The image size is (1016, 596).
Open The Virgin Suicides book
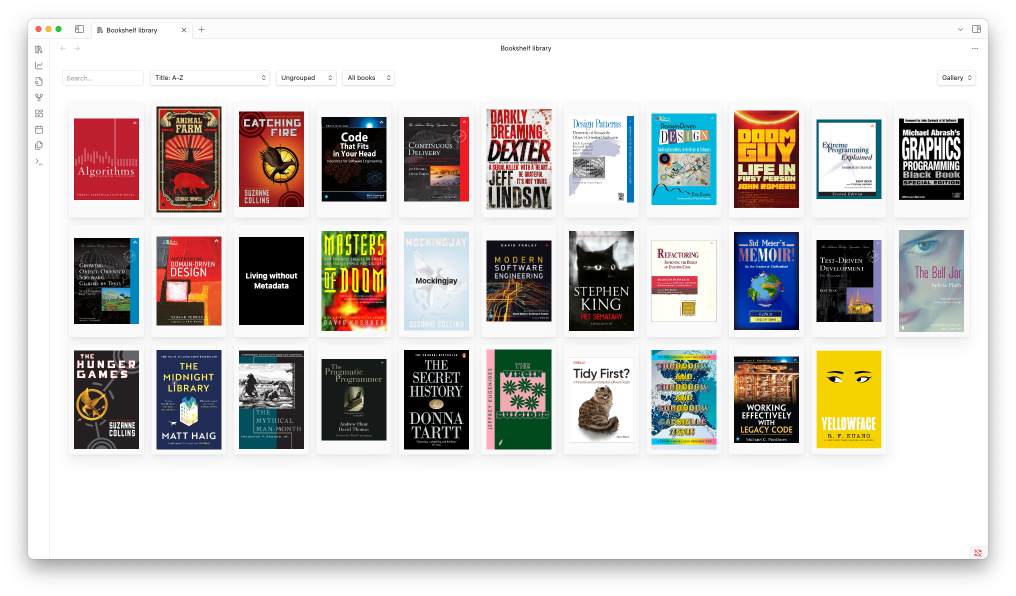tap(519, 400)
